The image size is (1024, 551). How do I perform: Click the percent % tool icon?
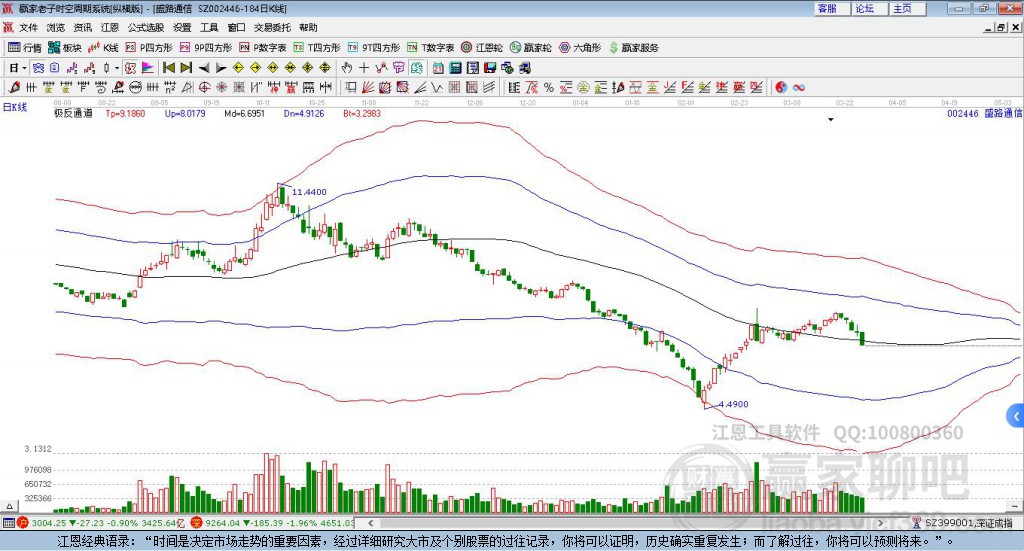point(549,87)
